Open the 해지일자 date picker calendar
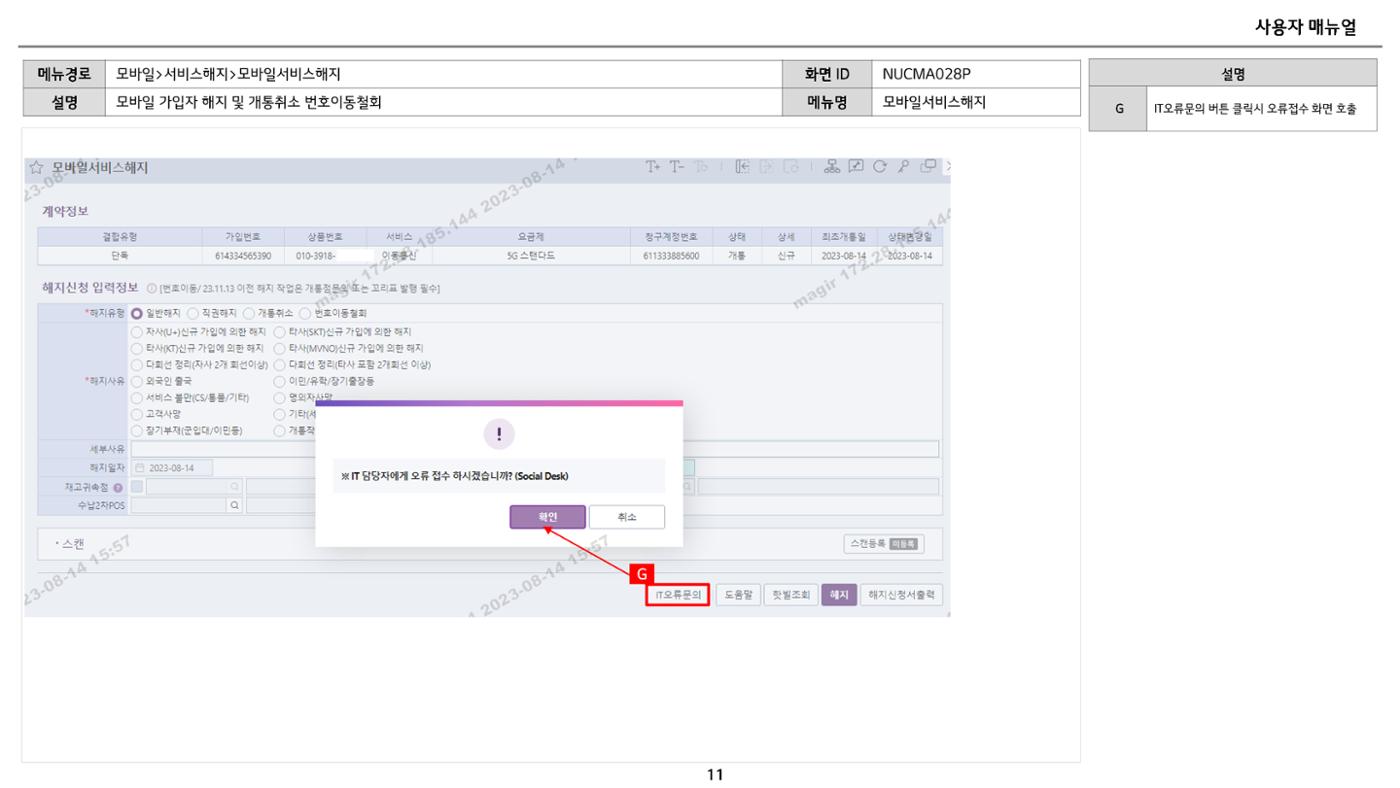 141,468
